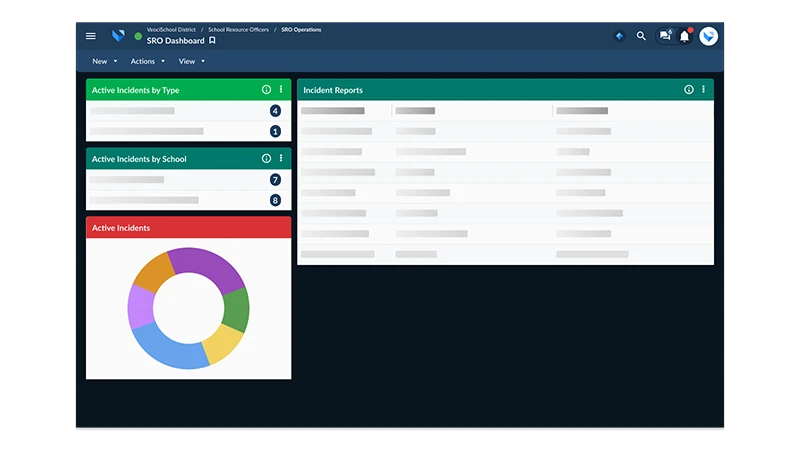Open Active Incidents by Type options menu
This screenshot has width=800, height=450.
click(281, 89)
